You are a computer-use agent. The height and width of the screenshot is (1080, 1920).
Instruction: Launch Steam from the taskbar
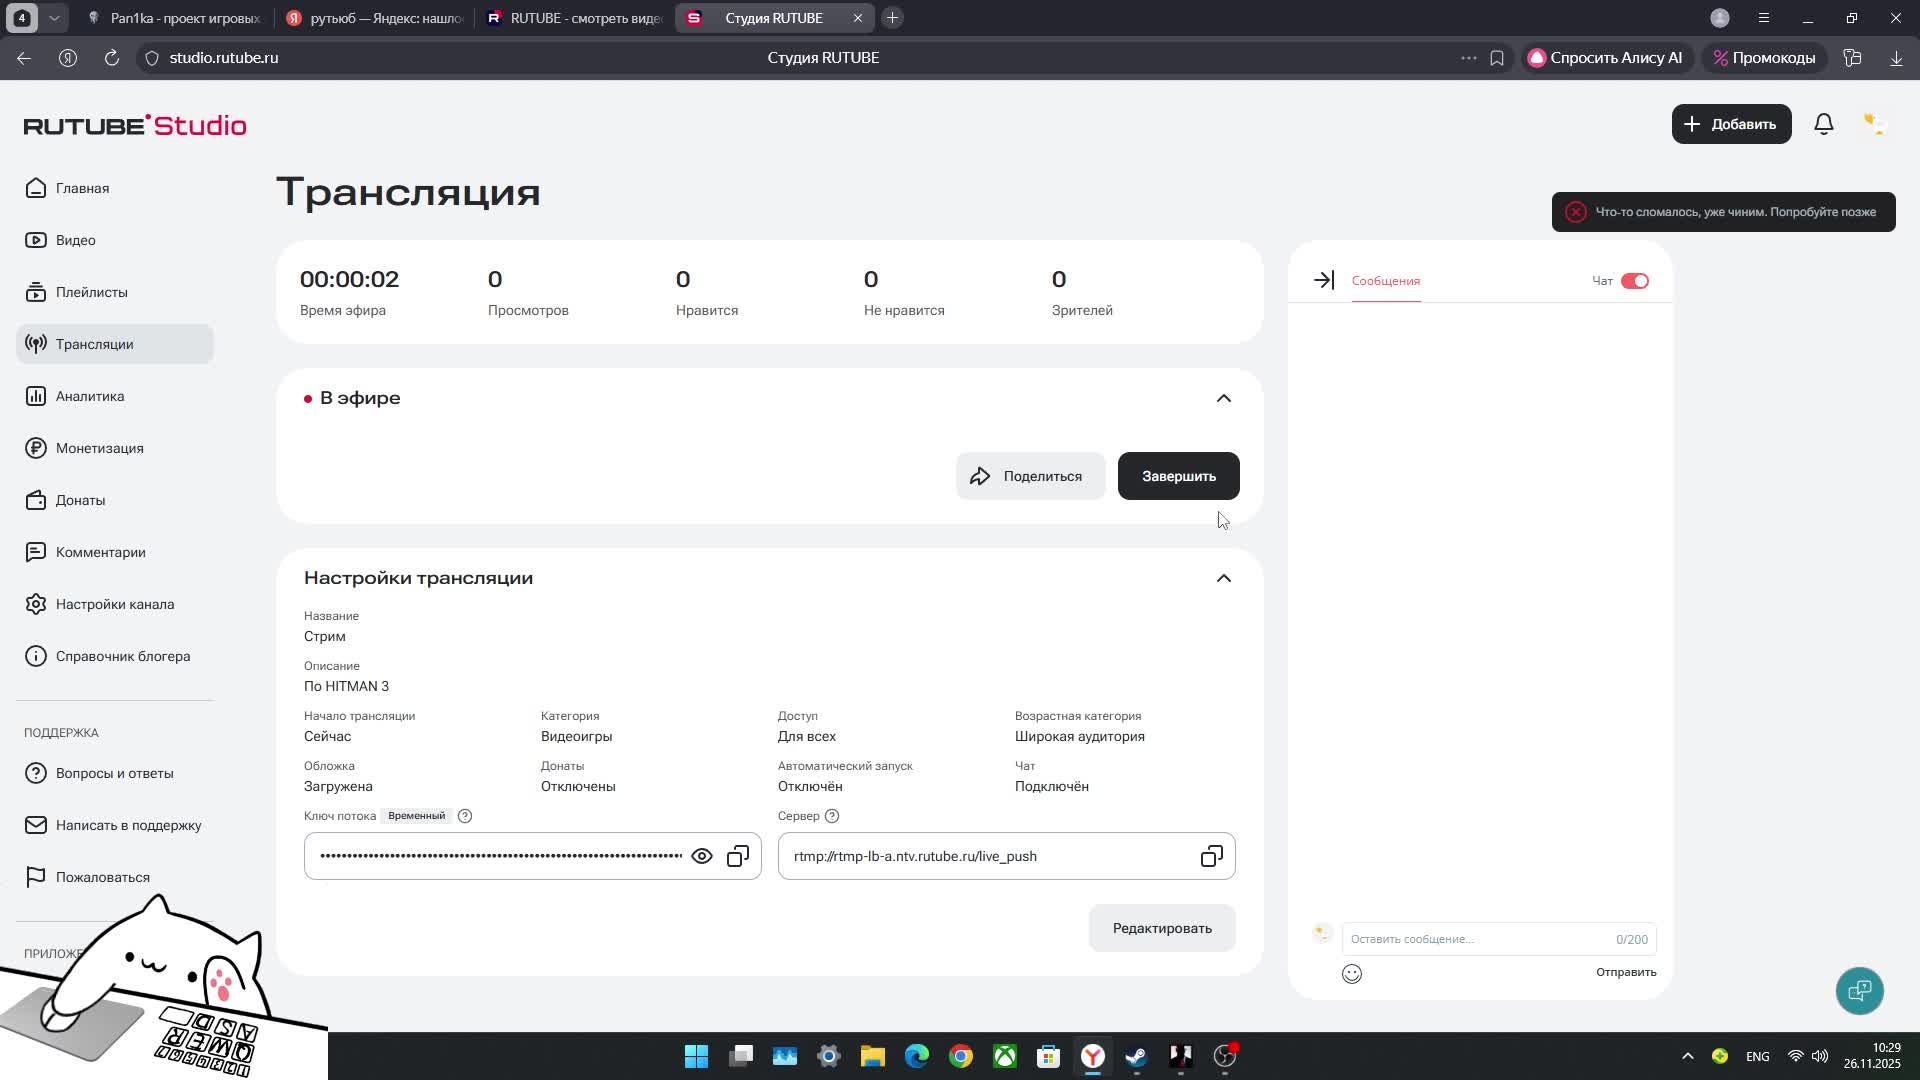(x=1135, y=1056)
